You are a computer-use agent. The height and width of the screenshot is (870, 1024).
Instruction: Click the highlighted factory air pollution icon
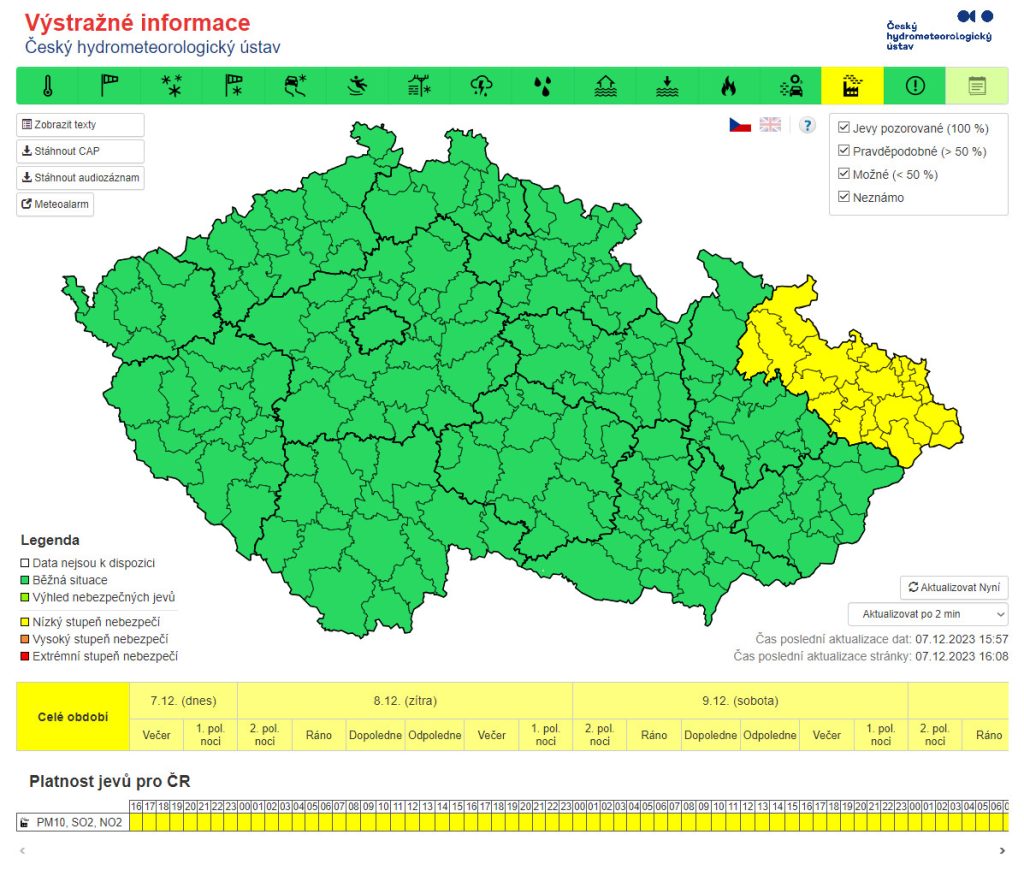[852, 86]
